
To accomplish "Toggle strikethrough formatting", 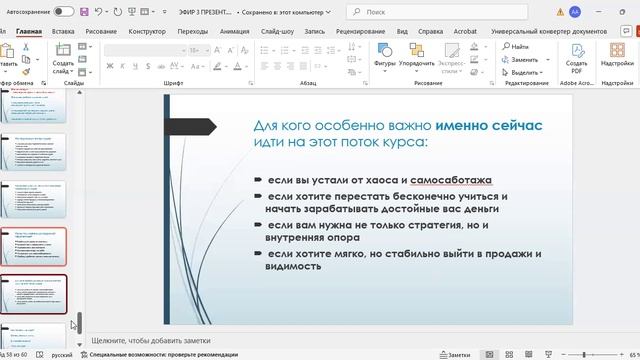I will click(161, 66).
